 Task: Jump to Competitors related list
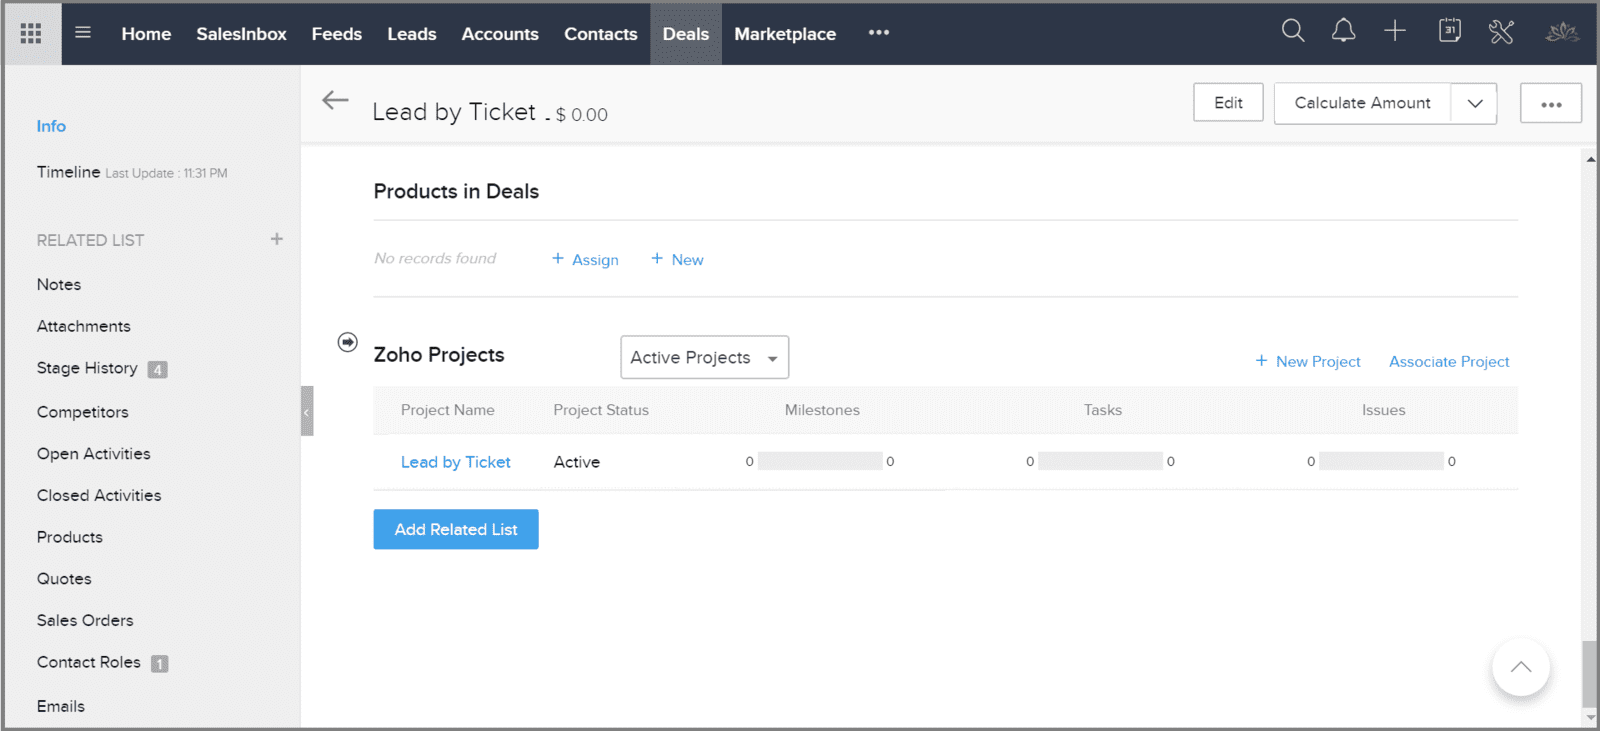click(83, 412)
